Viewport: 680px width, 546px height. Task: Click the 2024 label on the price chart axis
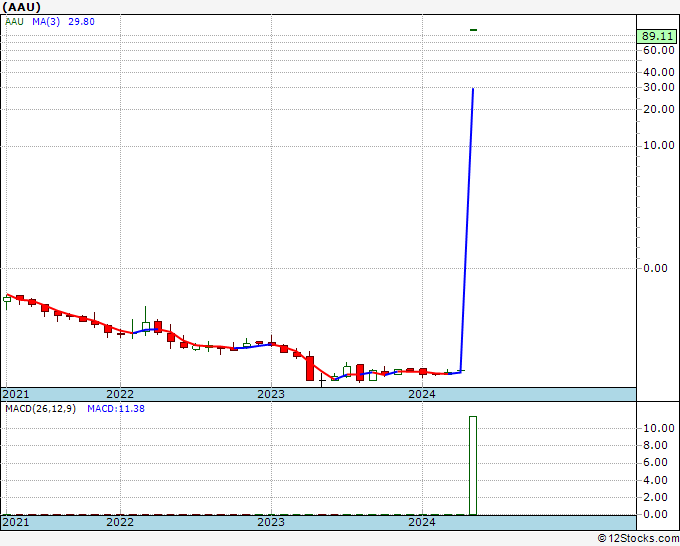coord(422,394)
